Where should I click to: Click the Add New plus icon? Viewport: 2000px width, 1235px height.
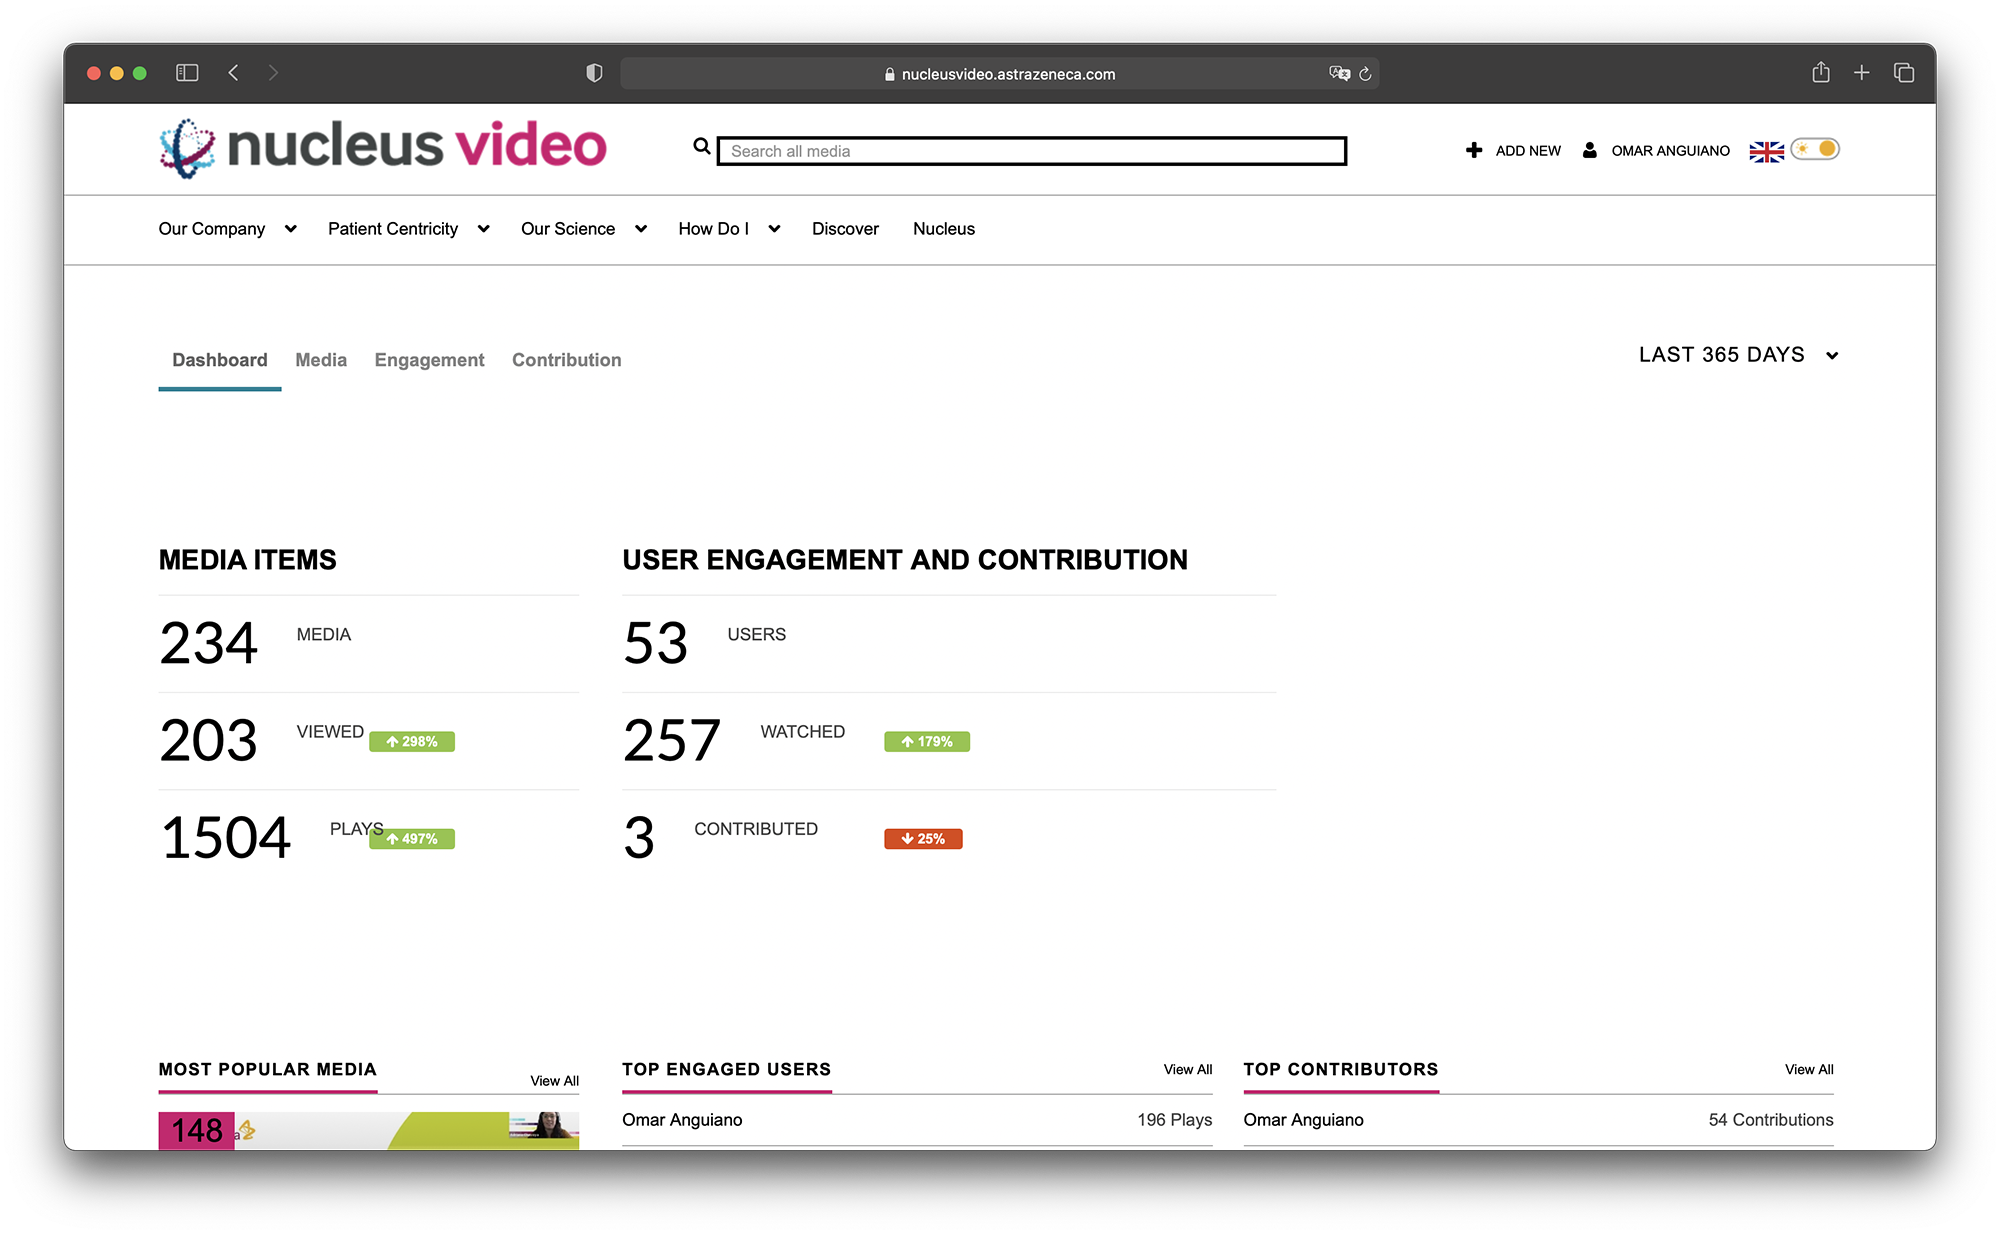tap(1473, 150)
